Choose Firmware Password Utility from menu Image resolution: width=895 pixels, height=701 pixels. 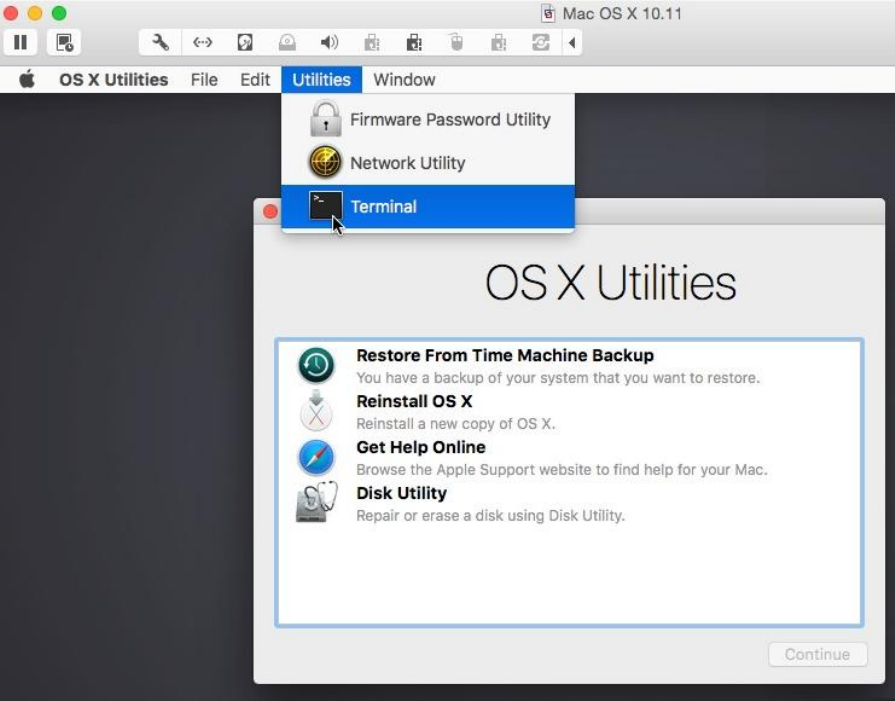tap(428, 119)
